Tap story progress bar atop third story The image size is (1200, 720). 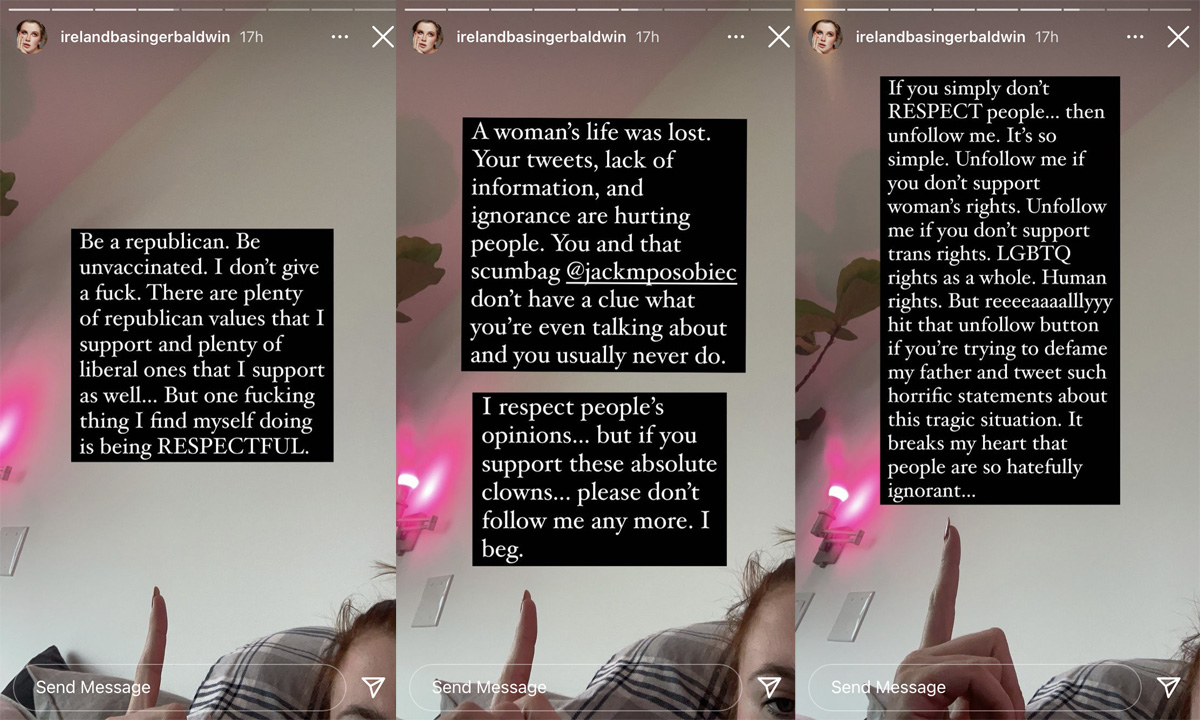point(997,9)
